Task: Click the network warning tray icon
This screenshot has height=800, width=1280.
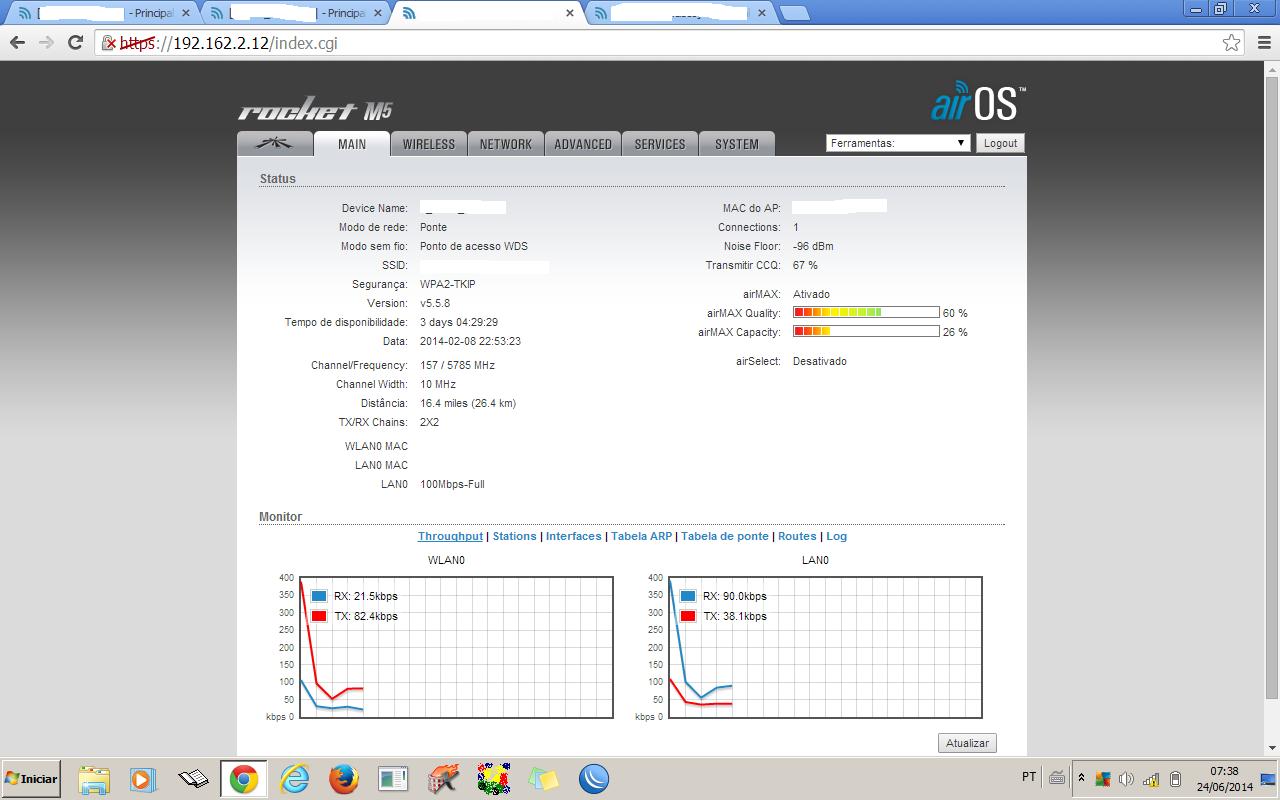Action: click(x=1151, y=778)
